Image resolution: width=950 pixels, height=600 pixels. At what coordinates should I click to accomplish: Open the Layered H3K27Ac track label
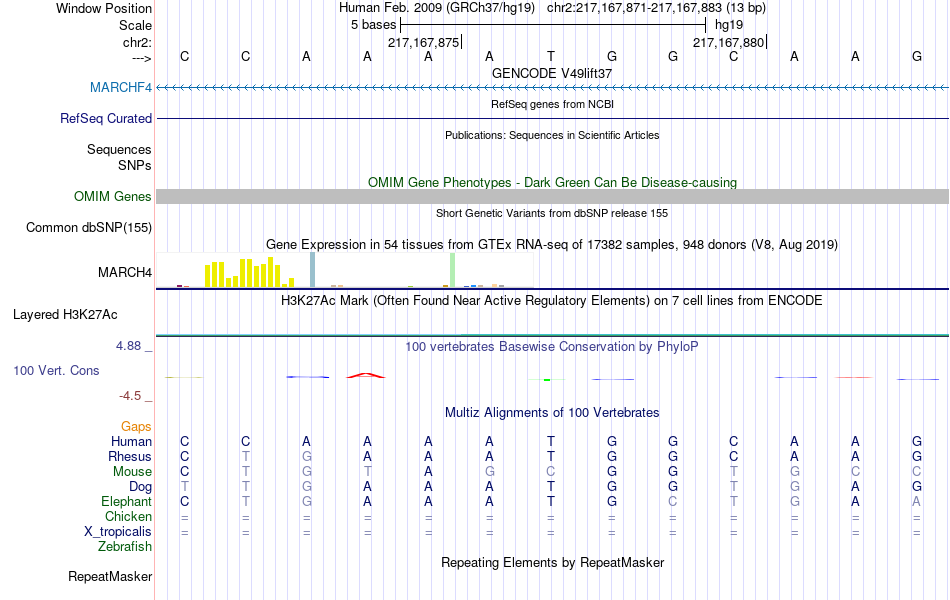coord(65,315)
